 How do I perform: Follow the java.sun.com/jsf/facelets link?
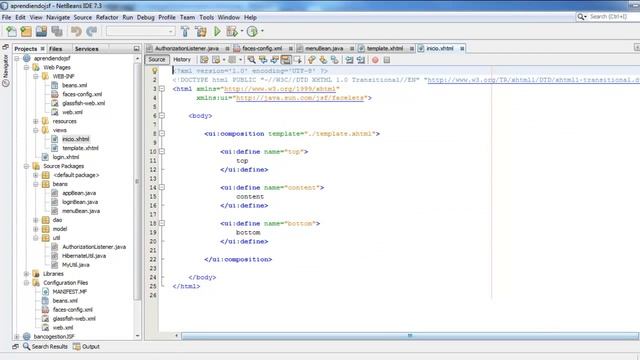300,98
